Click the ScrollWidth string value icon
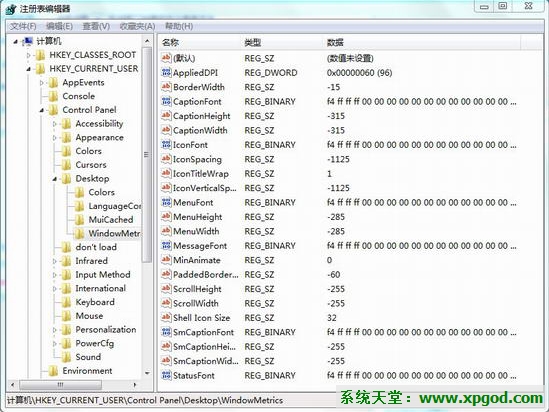Viewport: 549px width, 412px height. [x=166, y=303]
